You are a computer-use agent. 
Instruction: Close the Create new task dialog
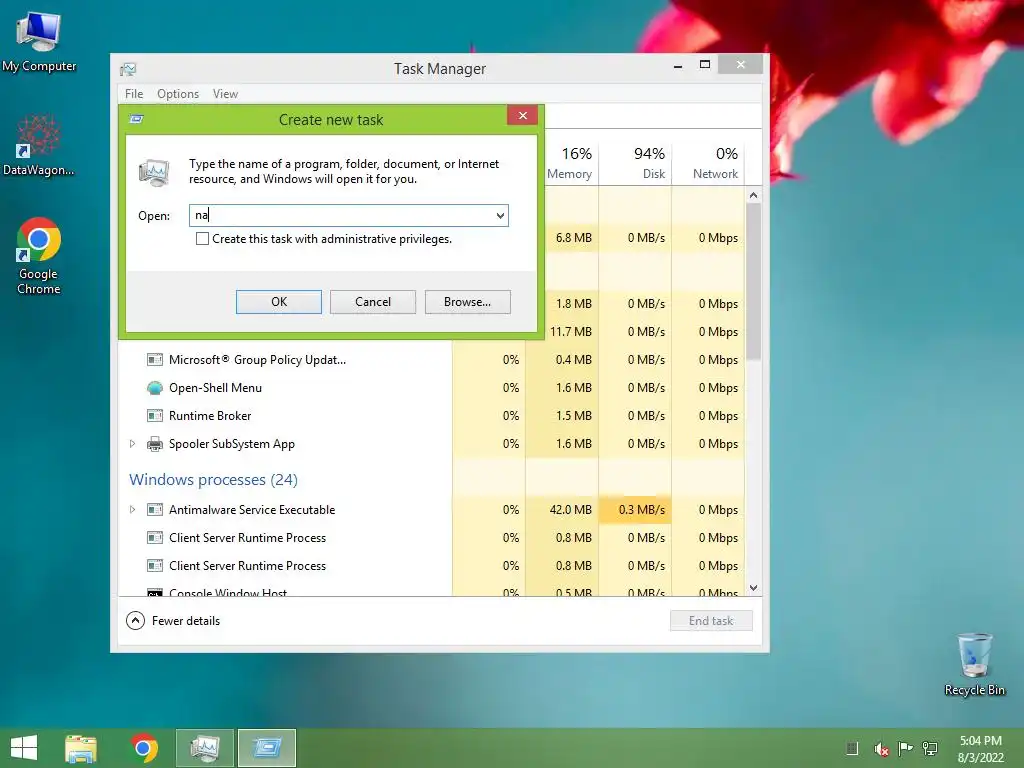[x=522, y=116]
